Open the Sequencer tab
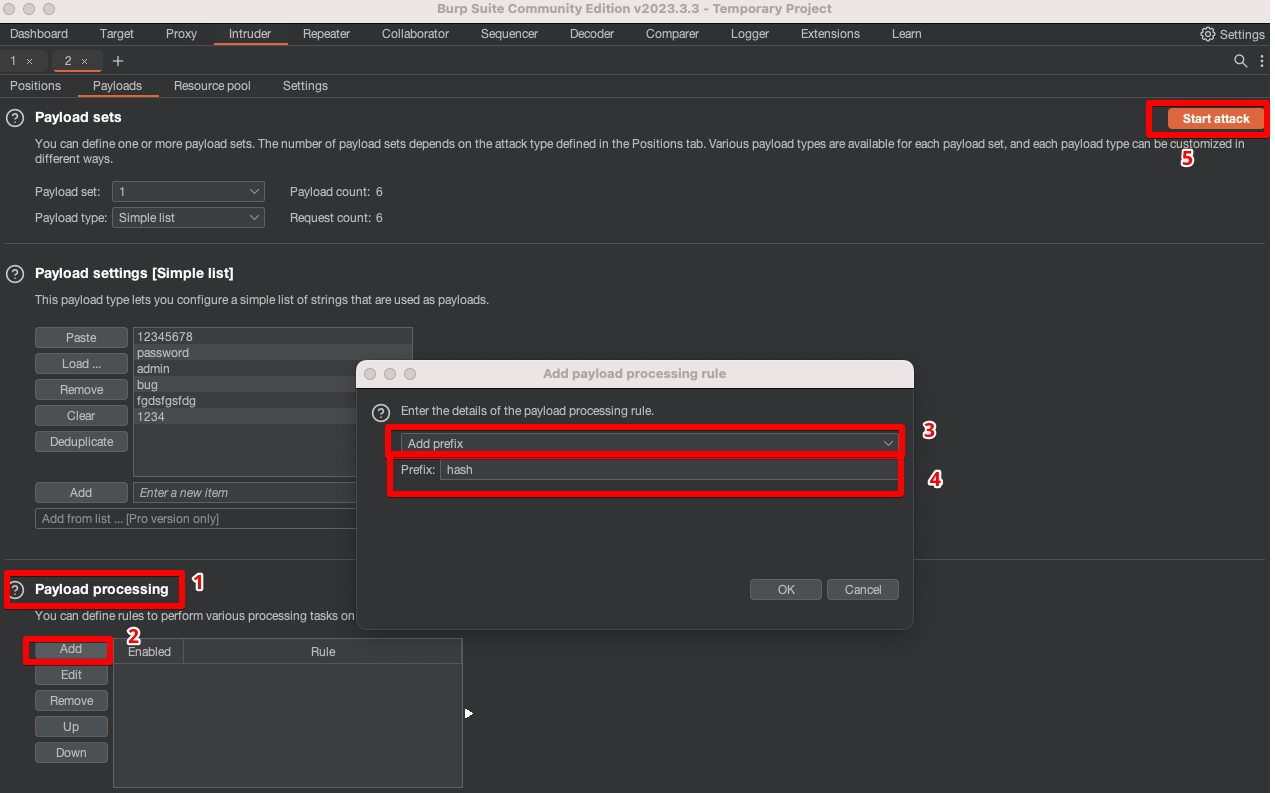 [x=509, y=34]
